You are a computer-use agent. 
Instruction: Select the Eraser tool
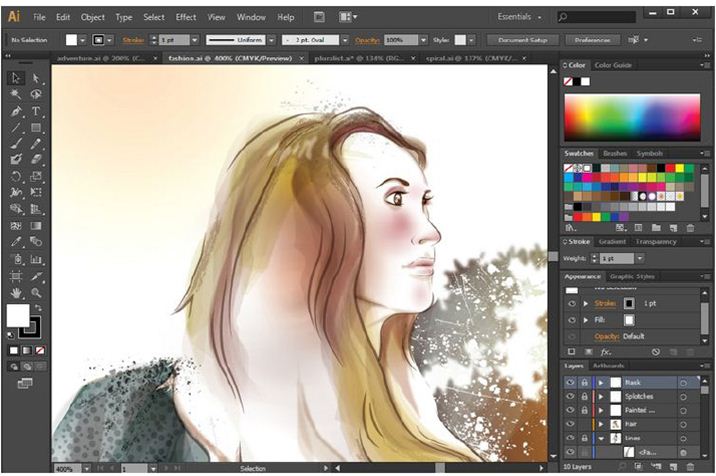click(36, 160)
